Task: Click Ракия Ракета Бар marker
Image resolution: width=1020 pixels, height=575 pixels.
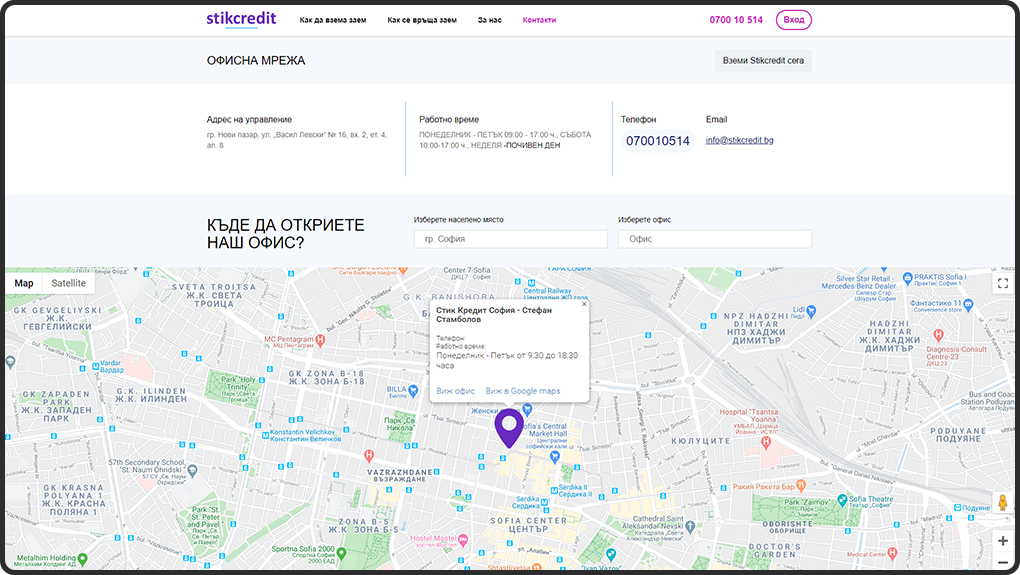Action: (801, 485)
